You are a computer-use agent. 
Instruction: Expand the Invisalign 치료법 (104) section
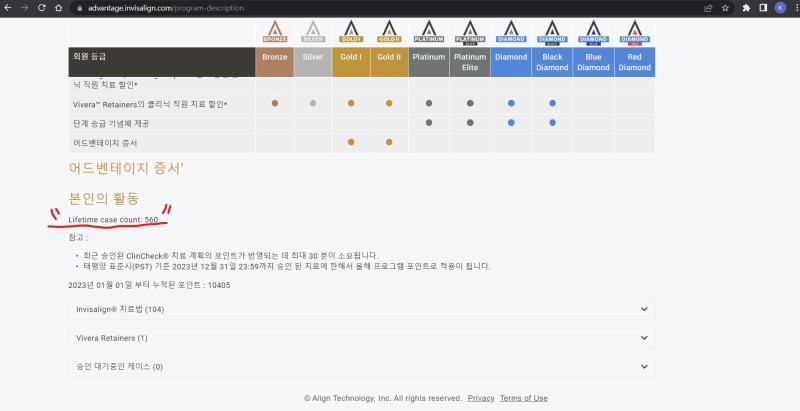click(362, 309)
